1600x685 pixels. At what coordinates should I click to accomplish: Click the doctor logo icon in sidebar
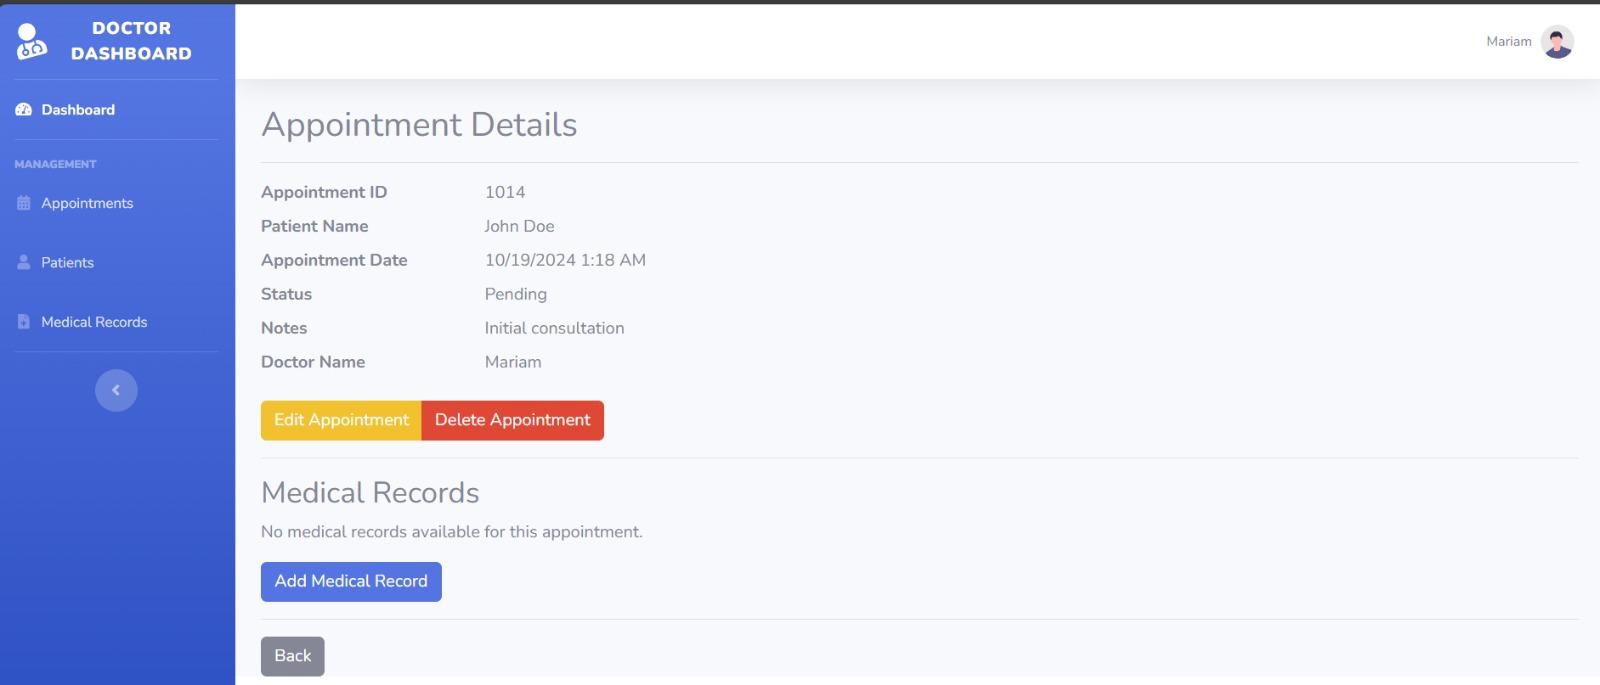pyautogui.click(x=31, y=41)
